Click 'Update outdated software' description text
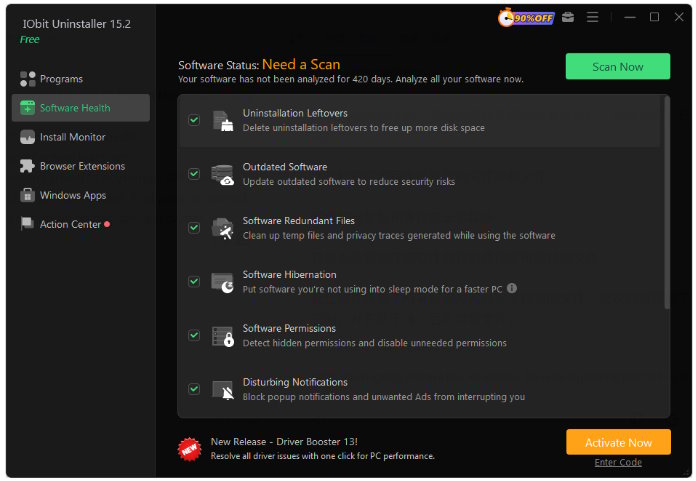 (348, 181)
